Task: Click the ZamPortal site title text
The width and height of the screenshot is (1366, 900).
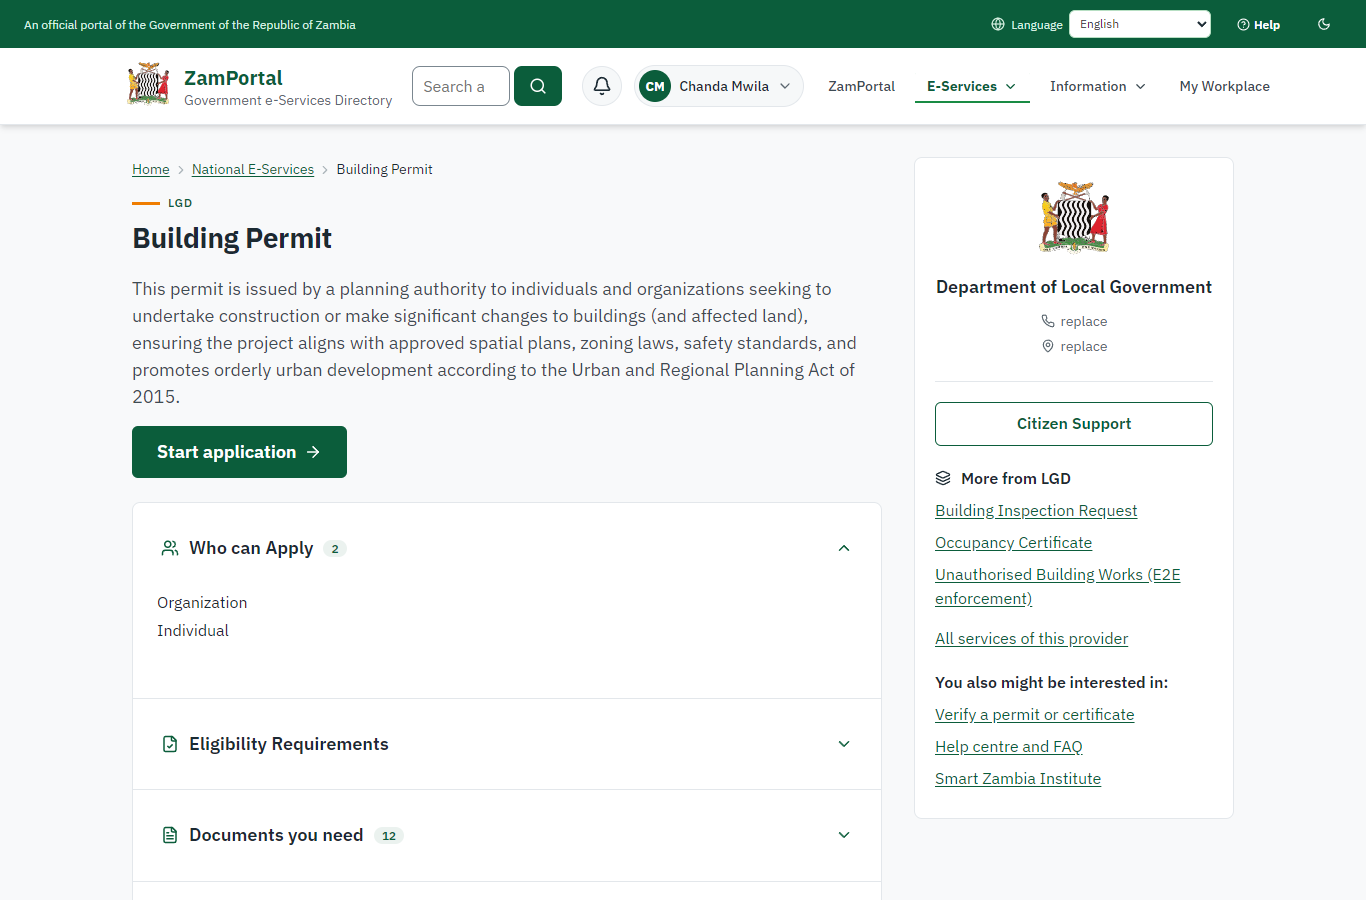Action: [x=233, y=77]
